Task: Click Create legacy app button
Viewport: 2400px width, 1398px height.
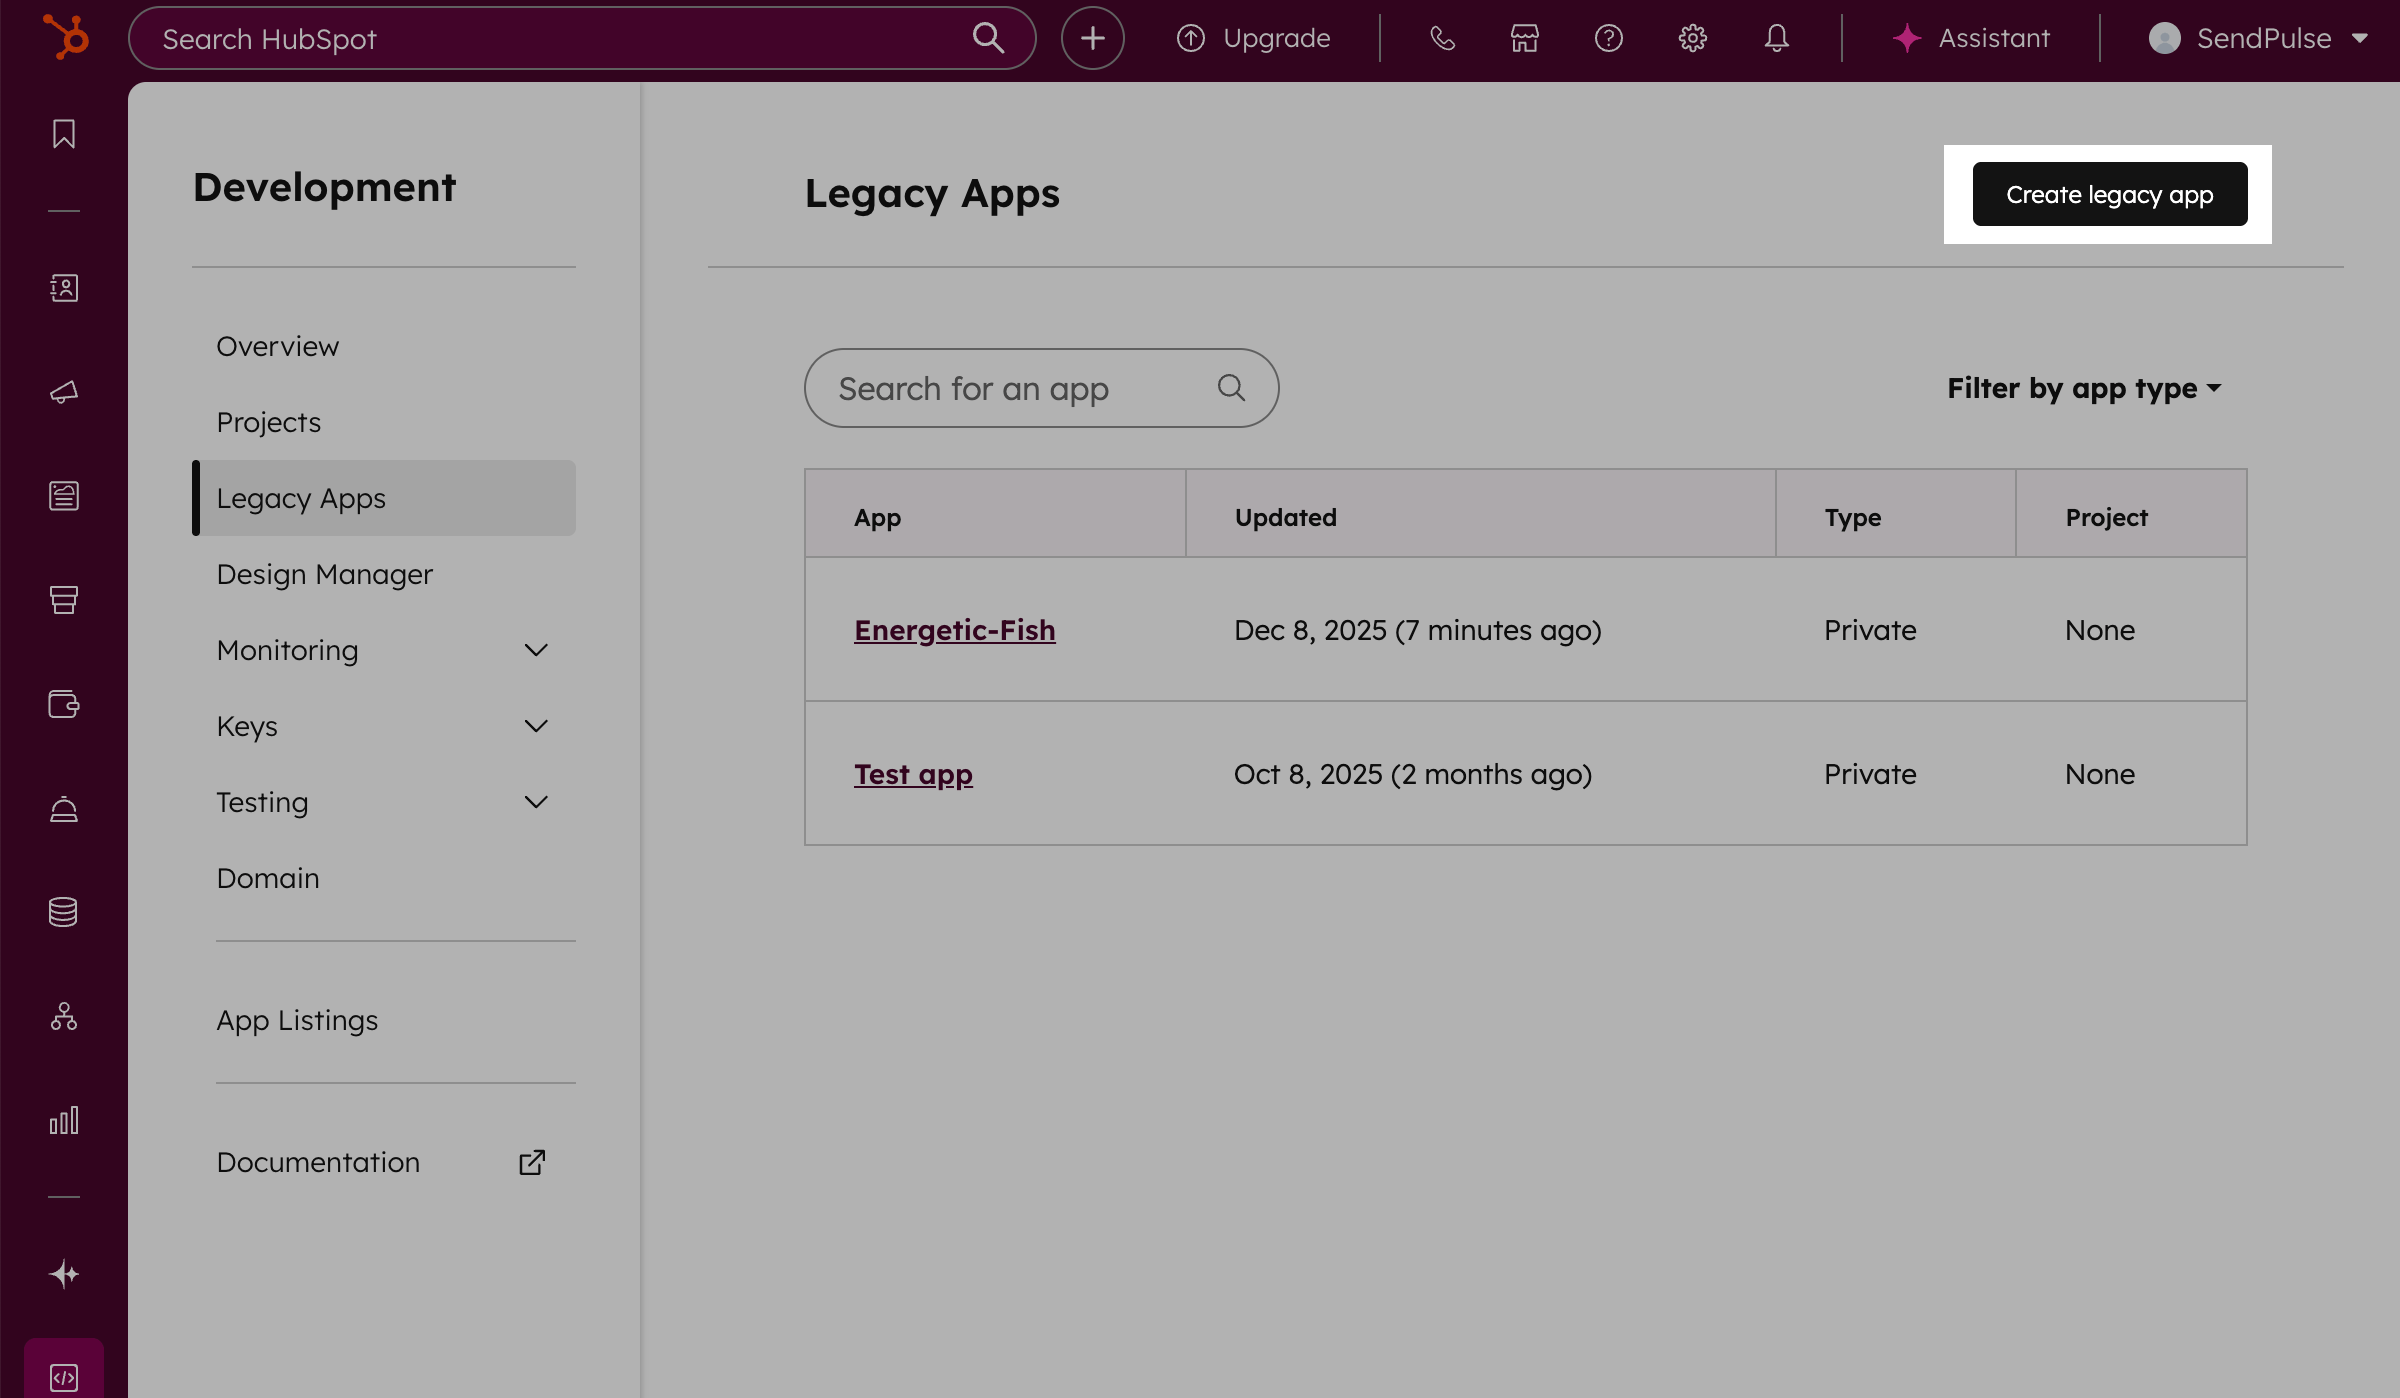Action: [2109, 194]
